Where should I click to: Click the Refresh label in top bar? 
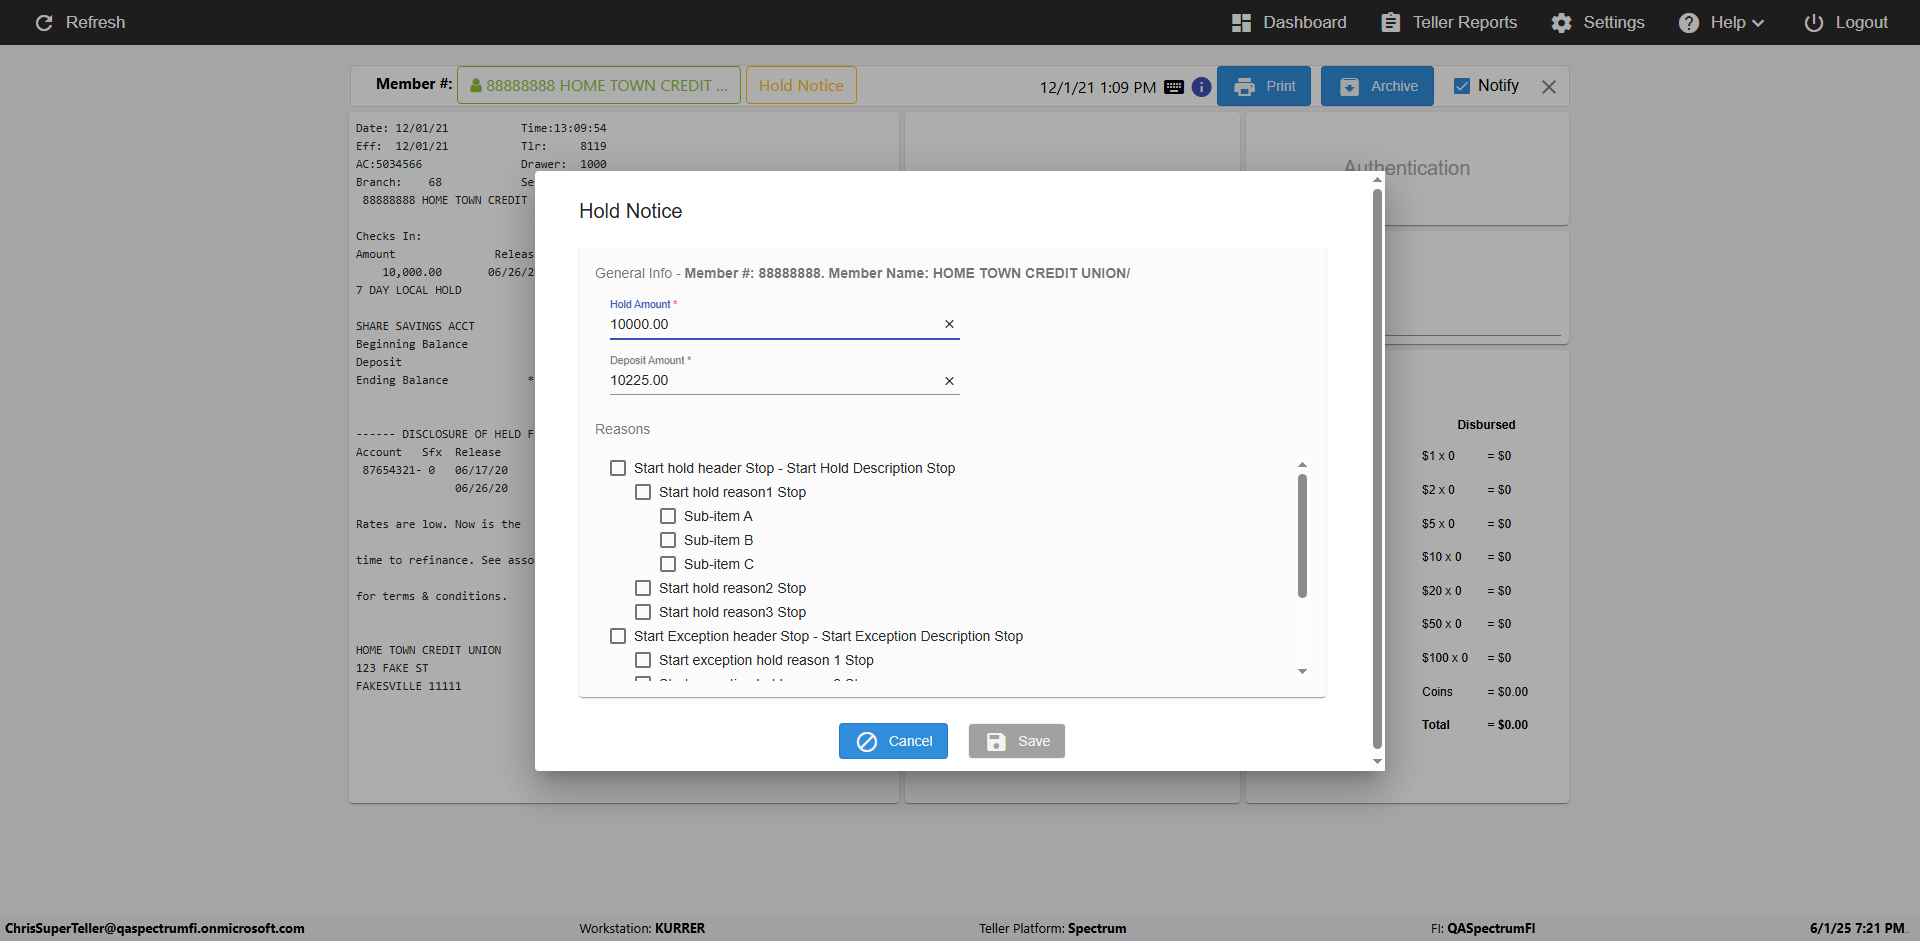coord(96,22)
